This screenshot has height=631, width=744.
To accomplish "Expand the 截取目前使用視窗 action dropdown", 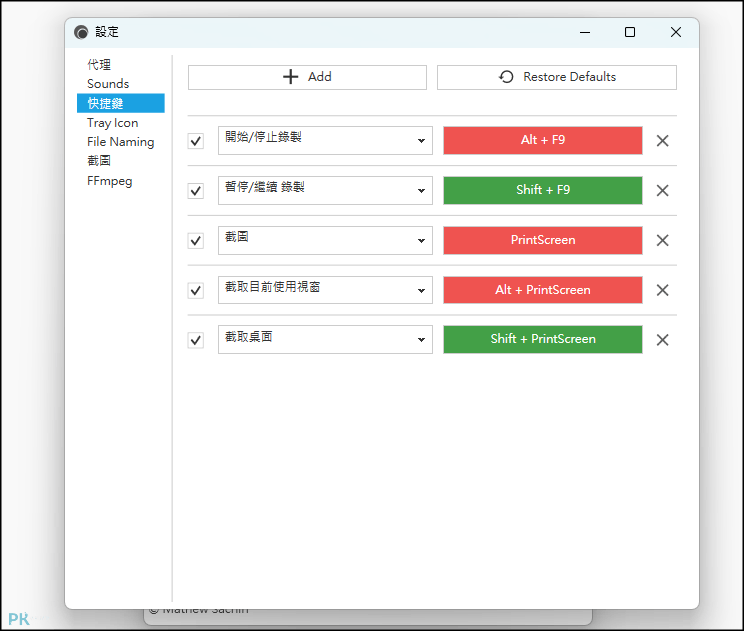I will [x=325, y=290].
